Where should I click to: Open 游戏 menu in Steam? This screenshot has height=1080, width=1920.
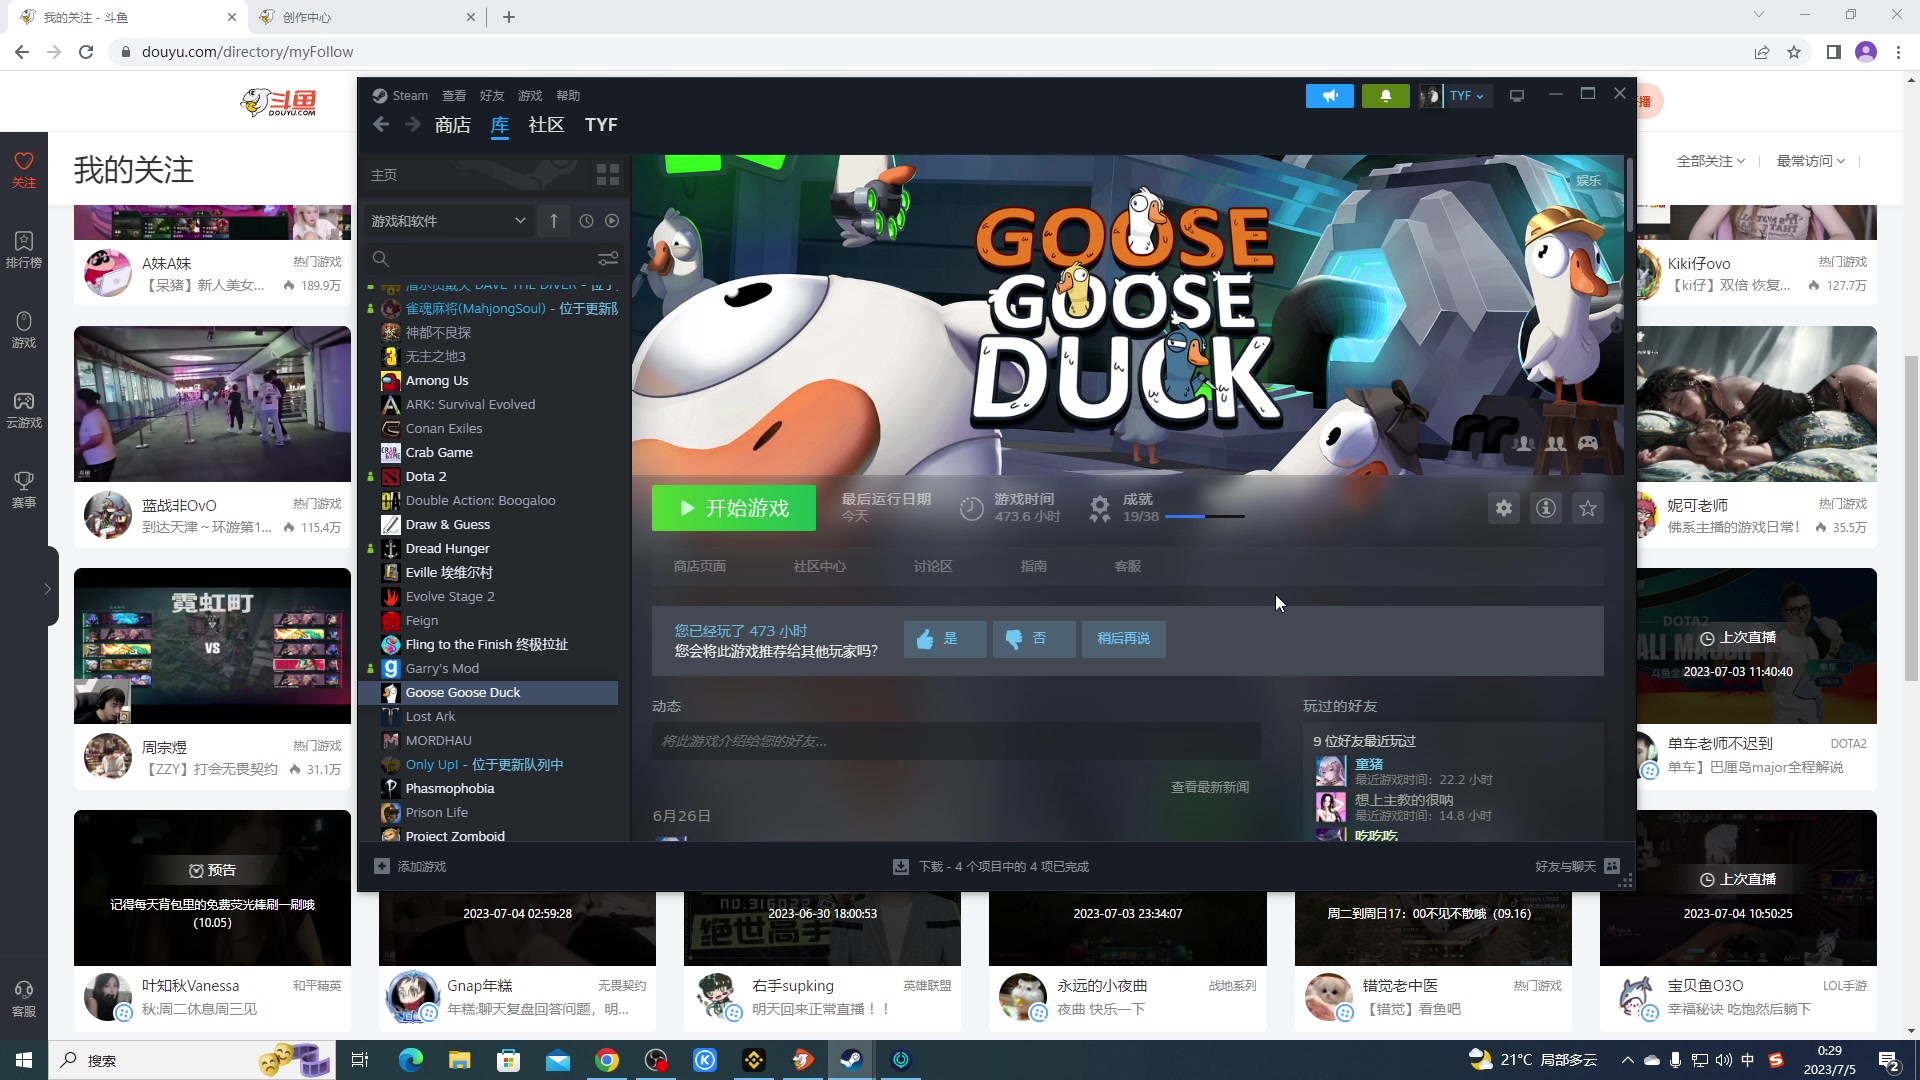coord(530,96)
